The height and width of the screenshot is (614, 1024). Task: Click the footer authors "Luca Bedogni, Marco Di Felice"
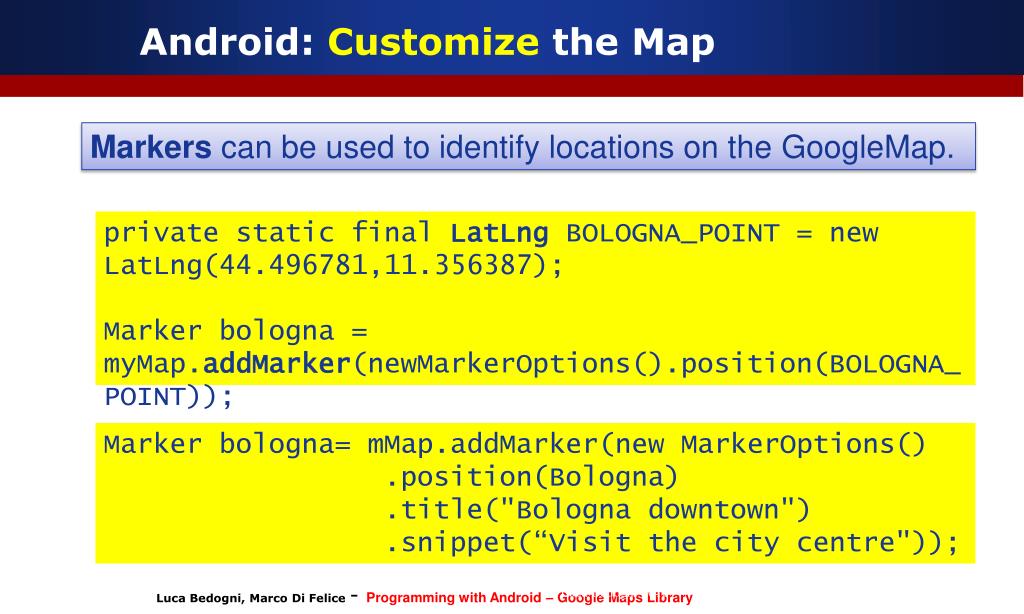(251, 598)
